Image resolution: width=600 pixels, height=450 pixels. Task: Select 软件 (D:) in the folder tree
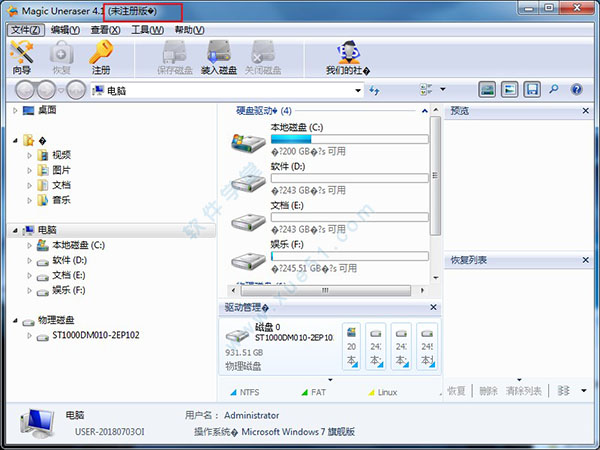(69, 260)
